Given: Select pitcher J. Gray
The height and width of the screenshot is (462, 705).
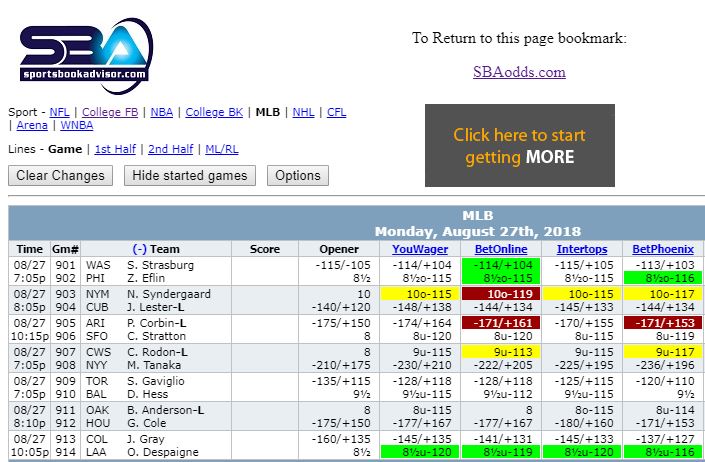Looking at the screenshot, I should 146,439.
